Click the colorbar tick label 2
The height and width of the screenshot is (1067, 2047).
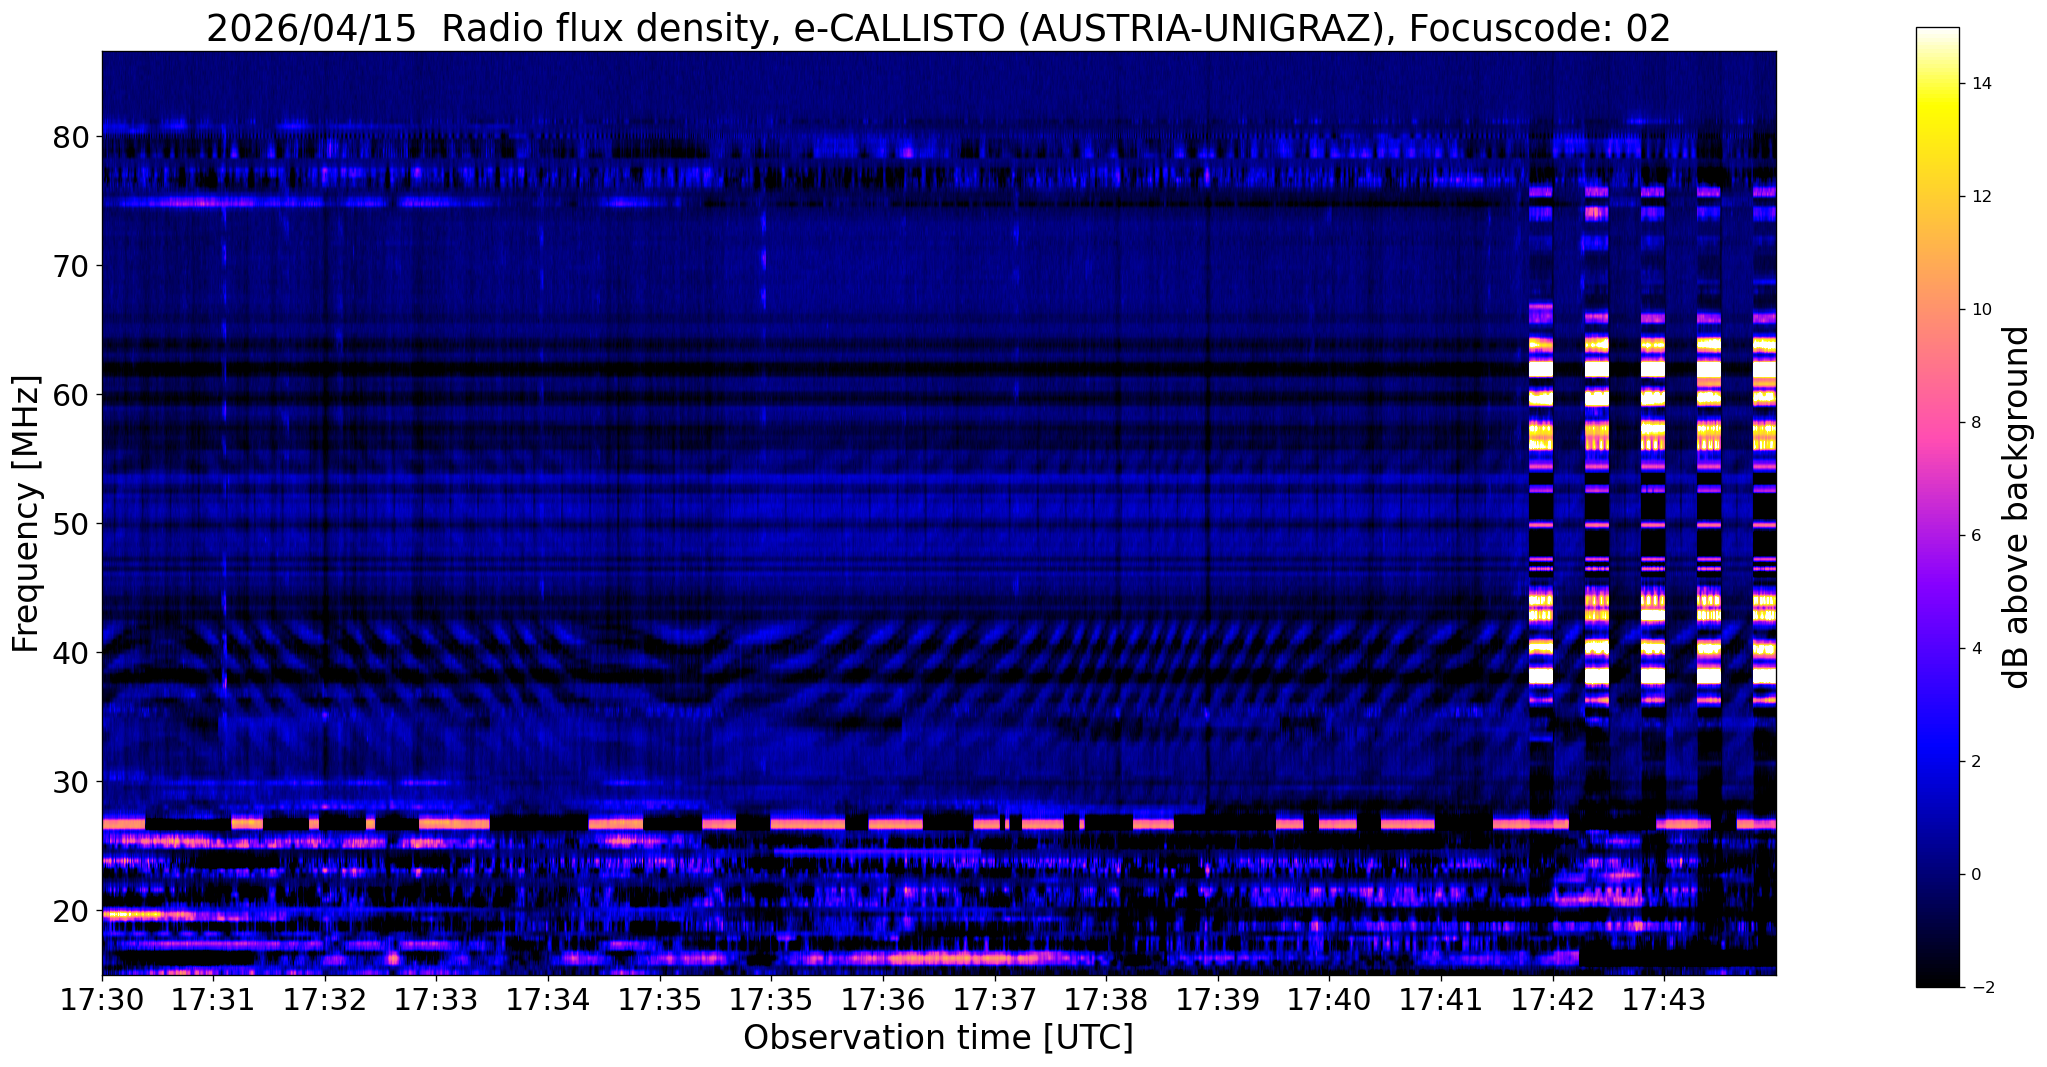1975,762
